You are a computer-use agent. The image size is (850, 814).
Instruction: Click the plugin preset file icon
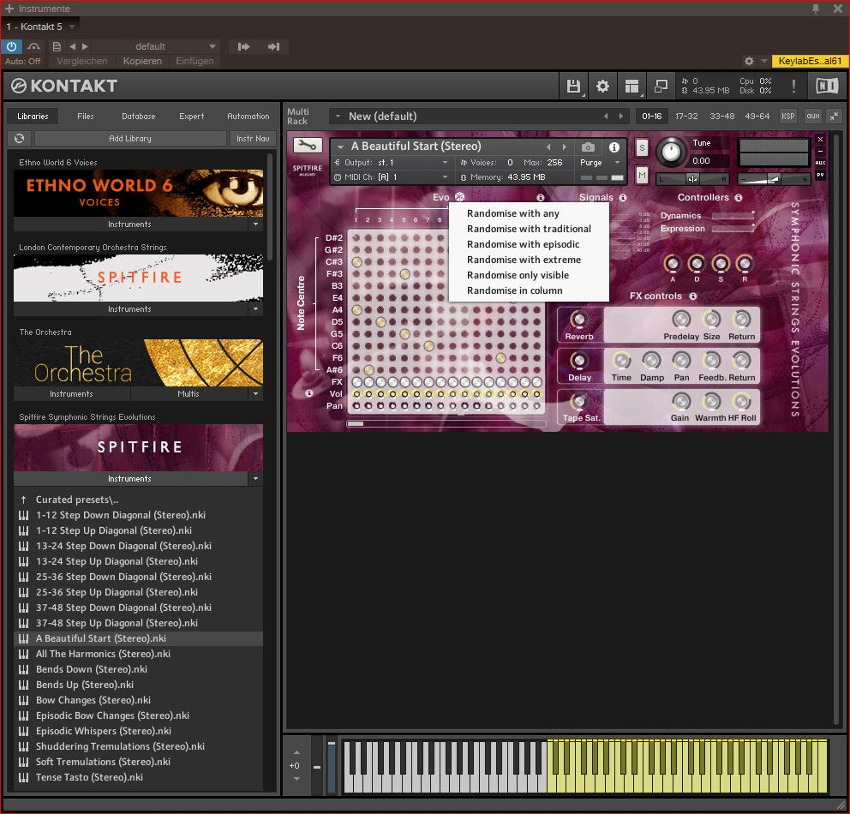56,47
